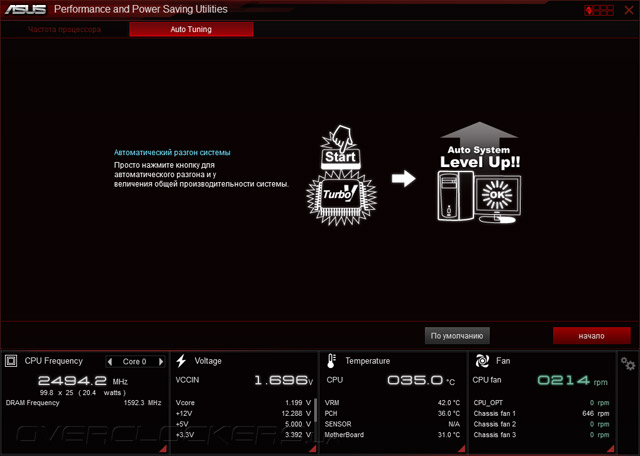This screenshot has width=640, height=456.
Task: Click the PCH 36.0 °C row
Action: 392,414
